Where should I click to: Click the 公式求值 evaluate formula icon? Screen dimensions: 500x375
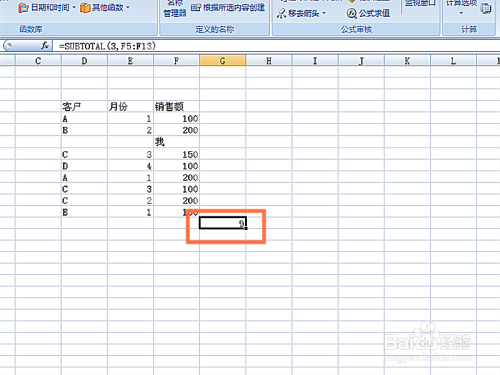pyautogui.click(x=351, y=13)
